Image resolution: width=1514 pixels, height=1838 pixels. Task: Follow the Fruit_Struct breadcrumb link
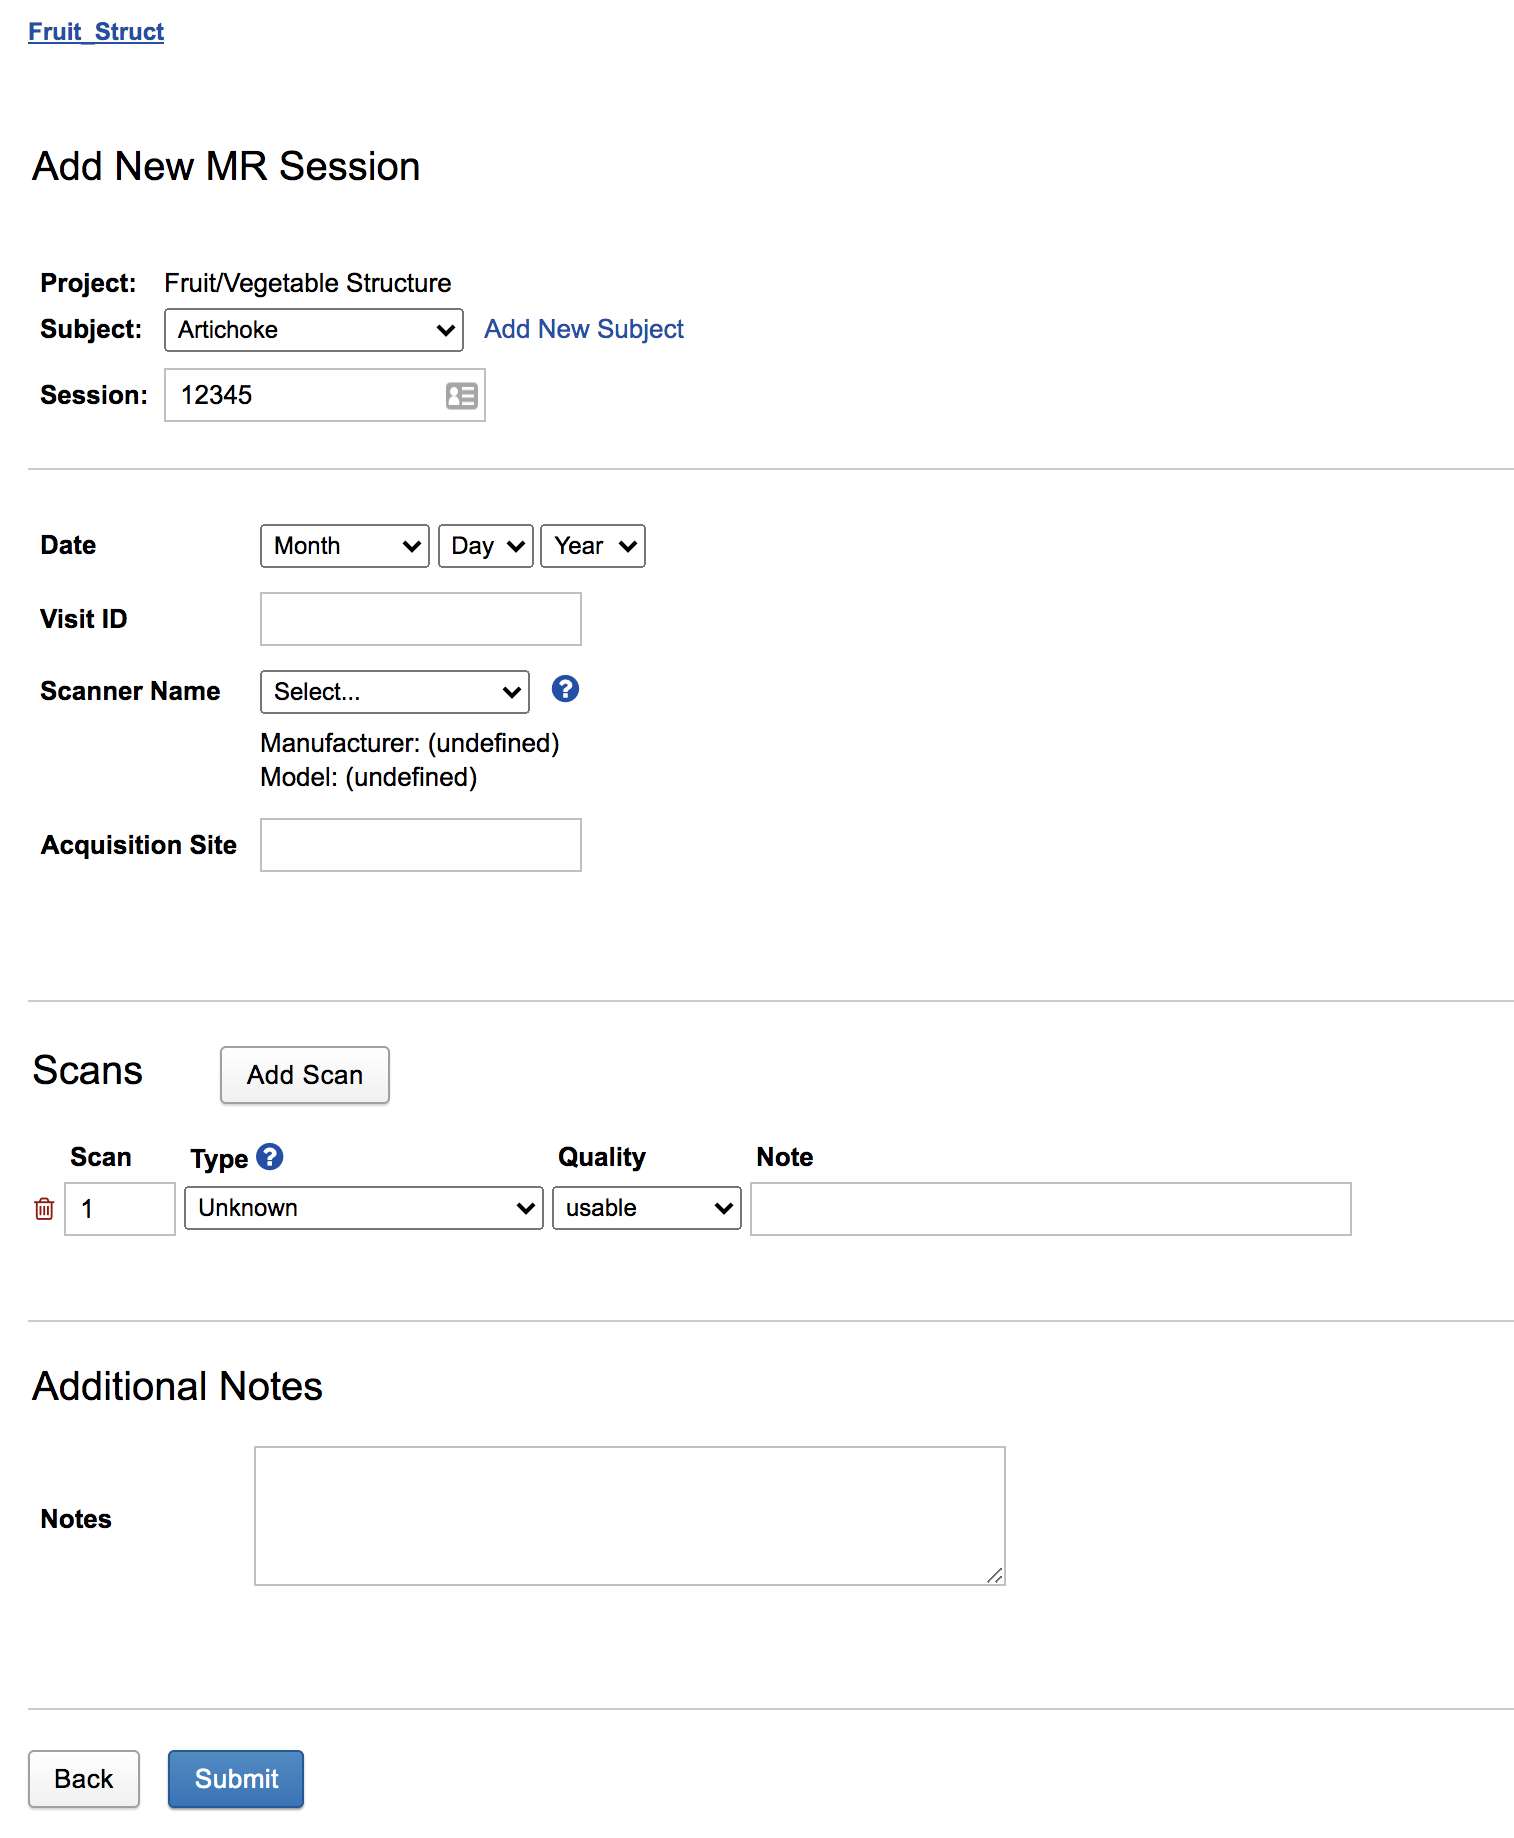pos(96,32)
